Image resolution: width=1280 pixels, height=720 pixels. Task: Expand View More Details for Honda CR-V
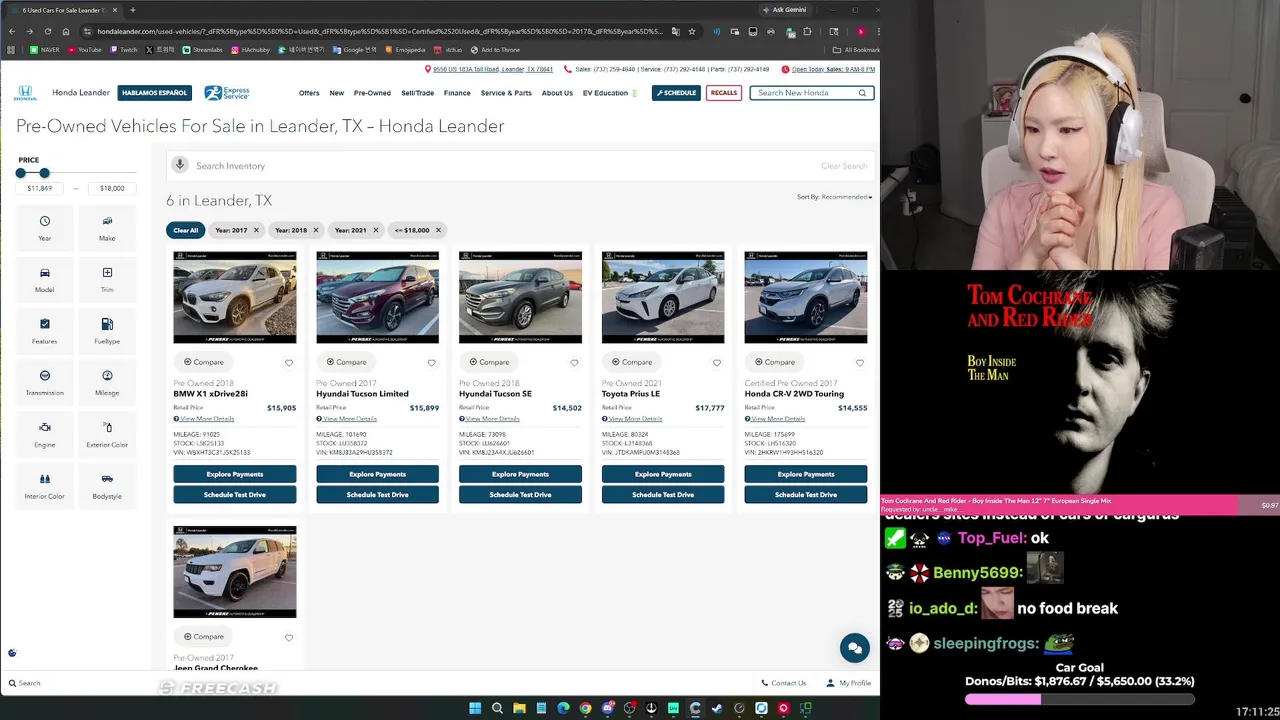[x=775, y=419]
